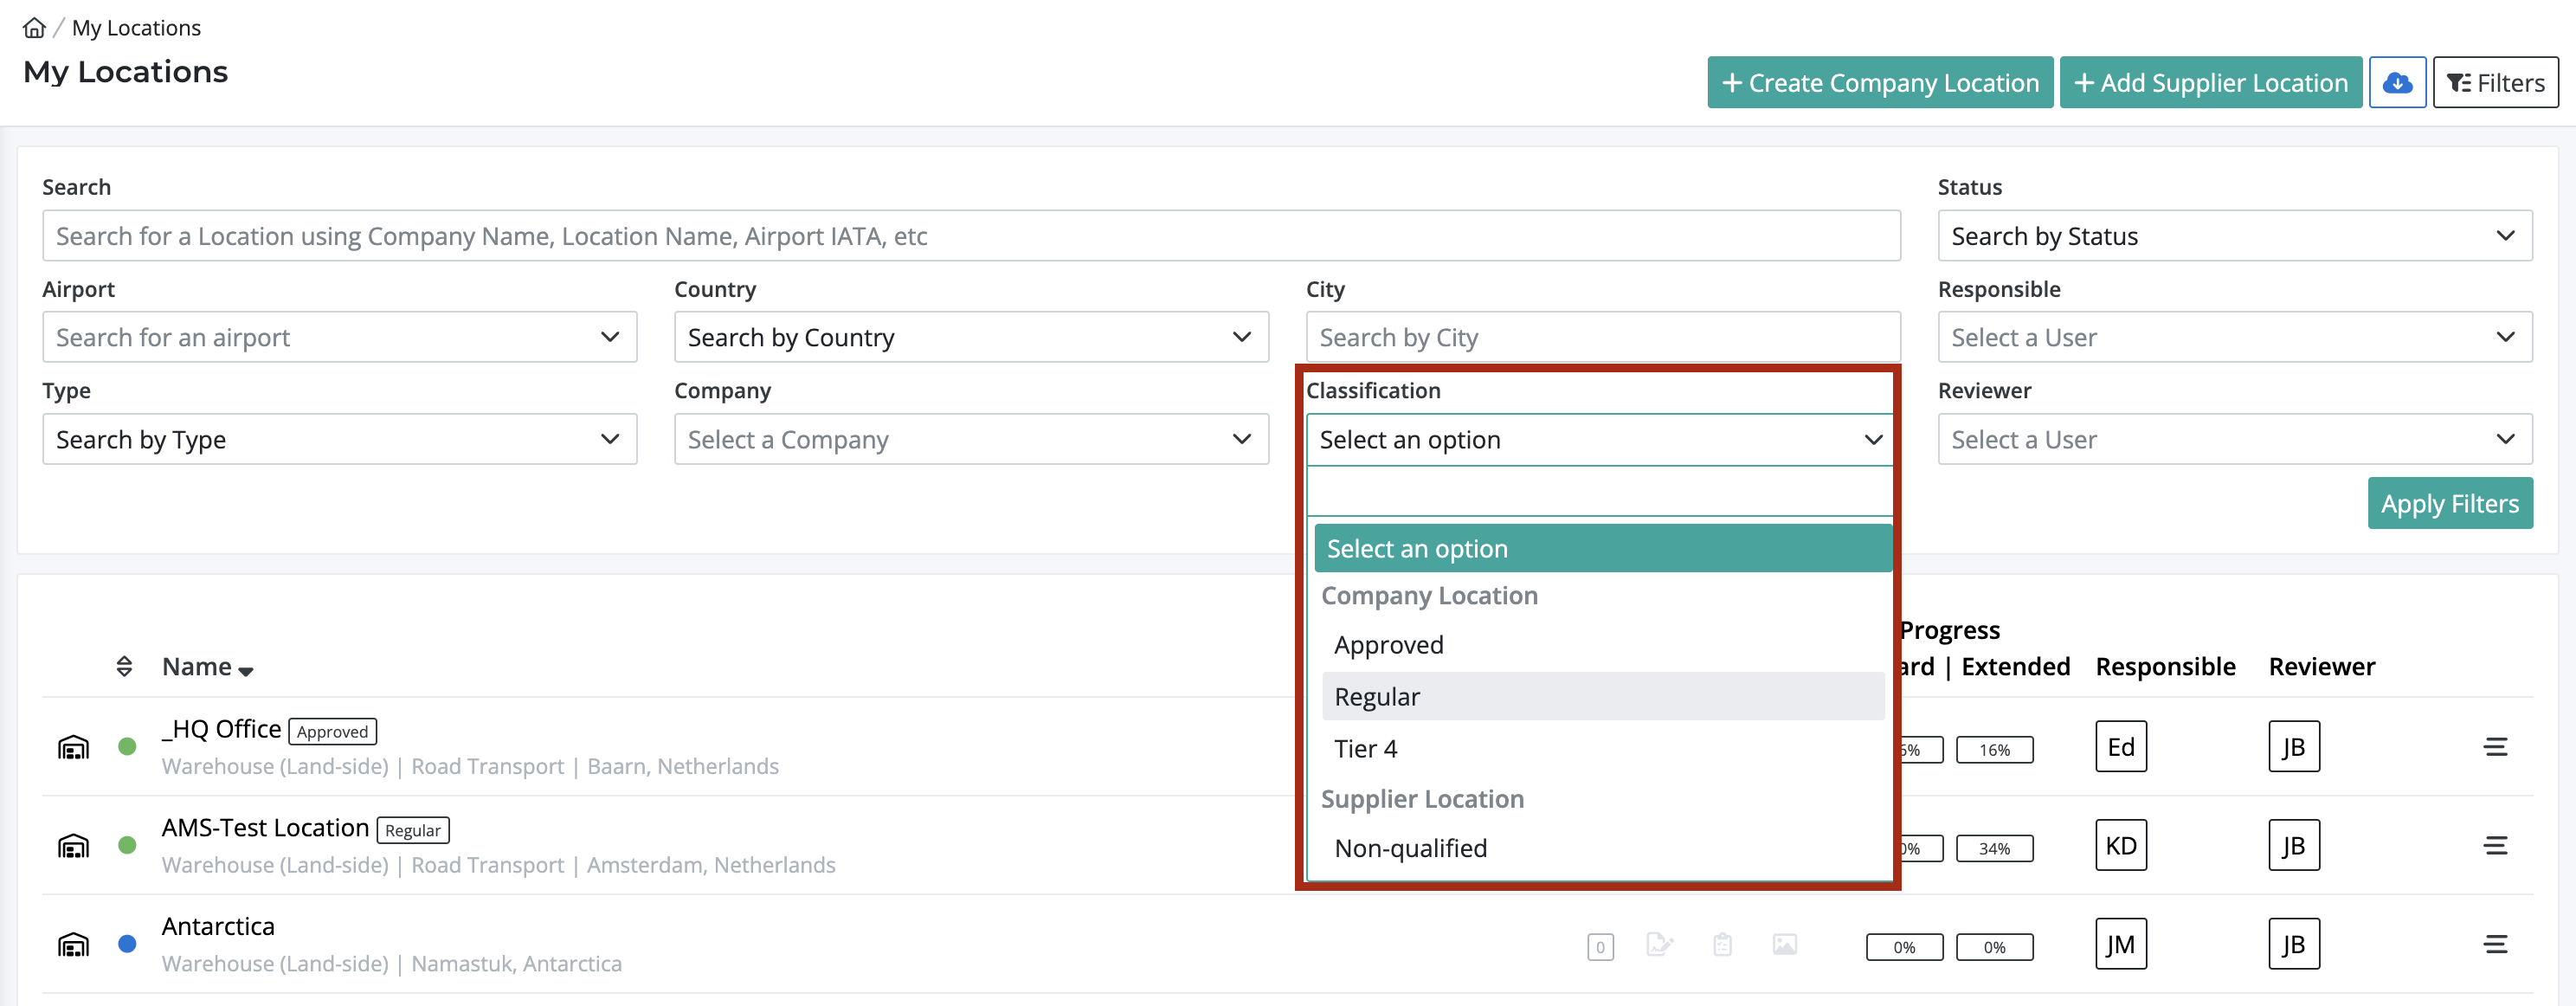Screen dimensions: 2576x1006
Task: Open the Search by Status dropdown
Action: click(x=2234, y=236)
